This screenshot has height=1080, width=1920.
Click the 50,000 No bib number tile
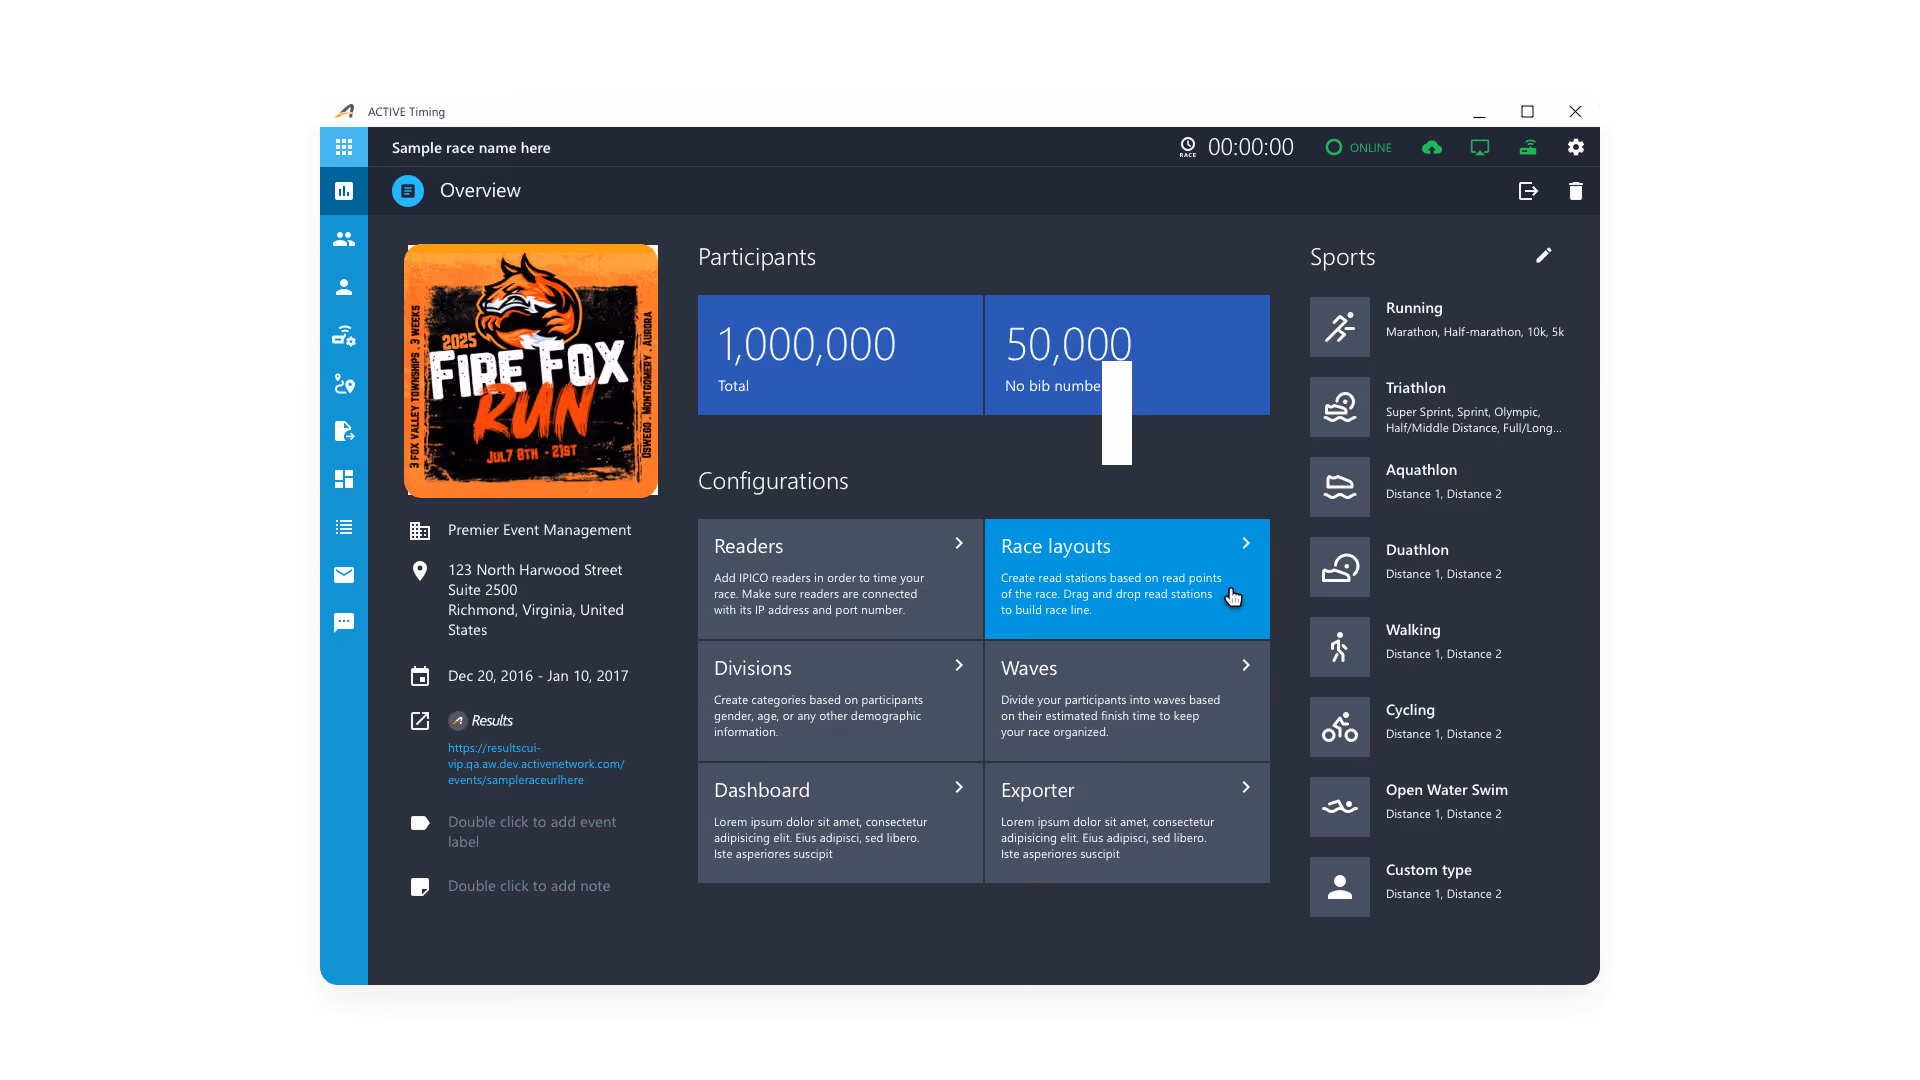coord(1127,355)
